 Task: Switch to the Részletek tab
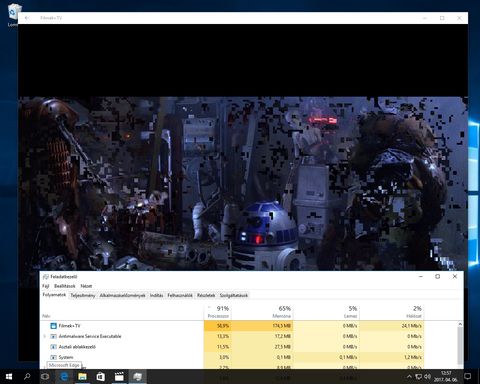[x=206, y=295]
